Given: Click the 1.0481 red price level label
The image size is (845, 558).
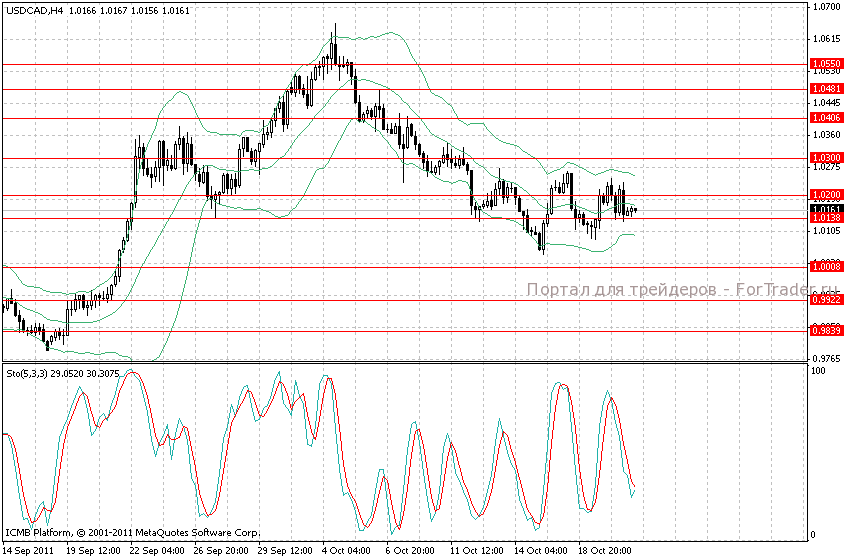Looking at the screenshot, I should click(x=826, y=88).
